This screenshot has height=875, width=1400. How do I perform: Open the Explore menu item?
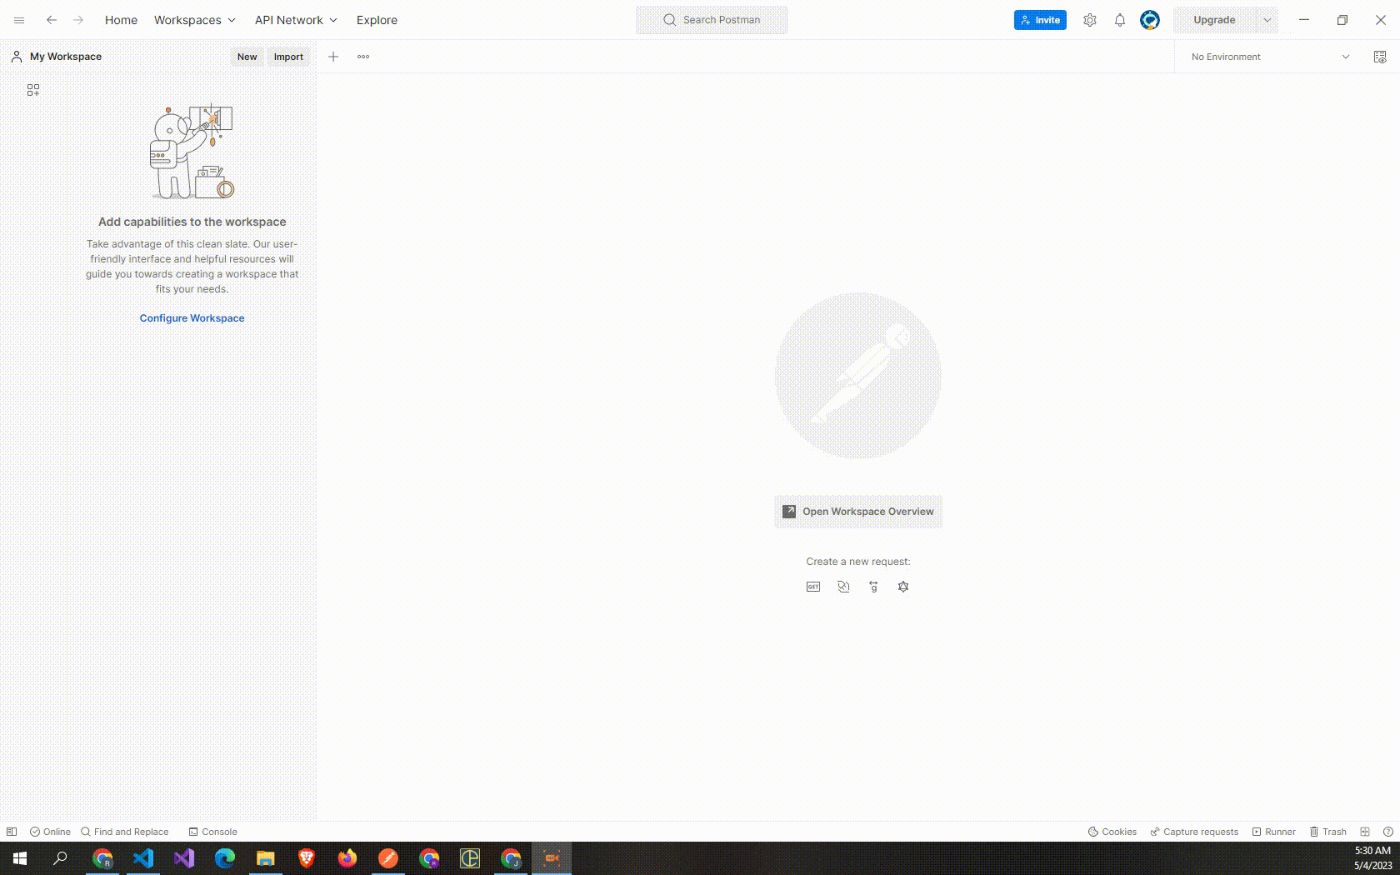tap(377, 20)
